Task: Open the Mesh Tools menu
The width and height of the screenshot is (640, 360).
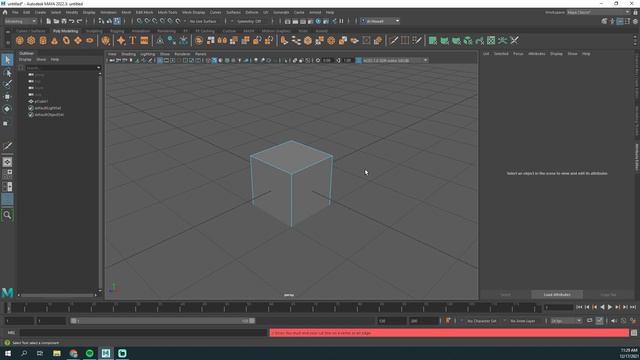Action: 167,12
